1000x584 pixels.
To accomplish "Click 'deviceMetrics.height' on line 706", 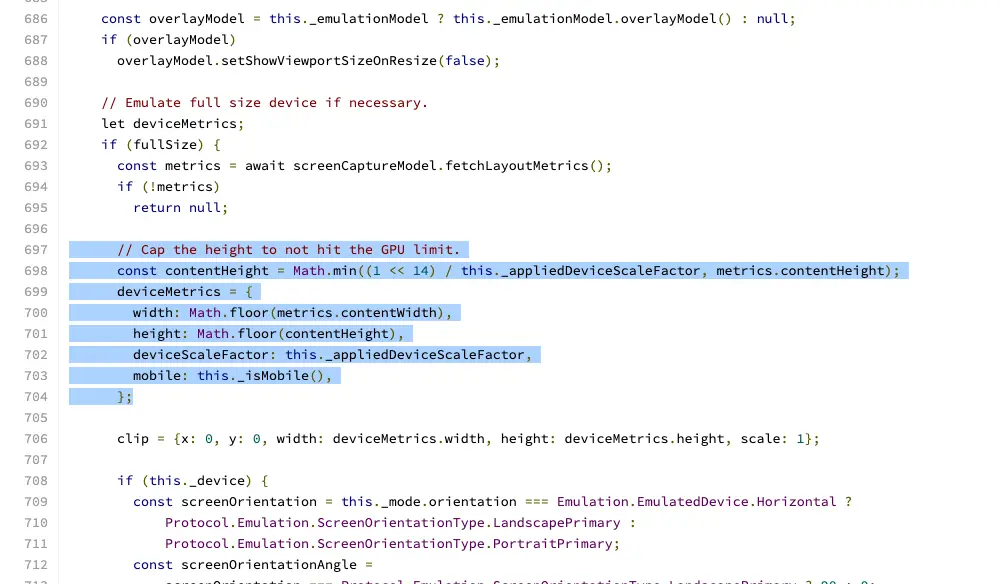I will tap(644, 439).
